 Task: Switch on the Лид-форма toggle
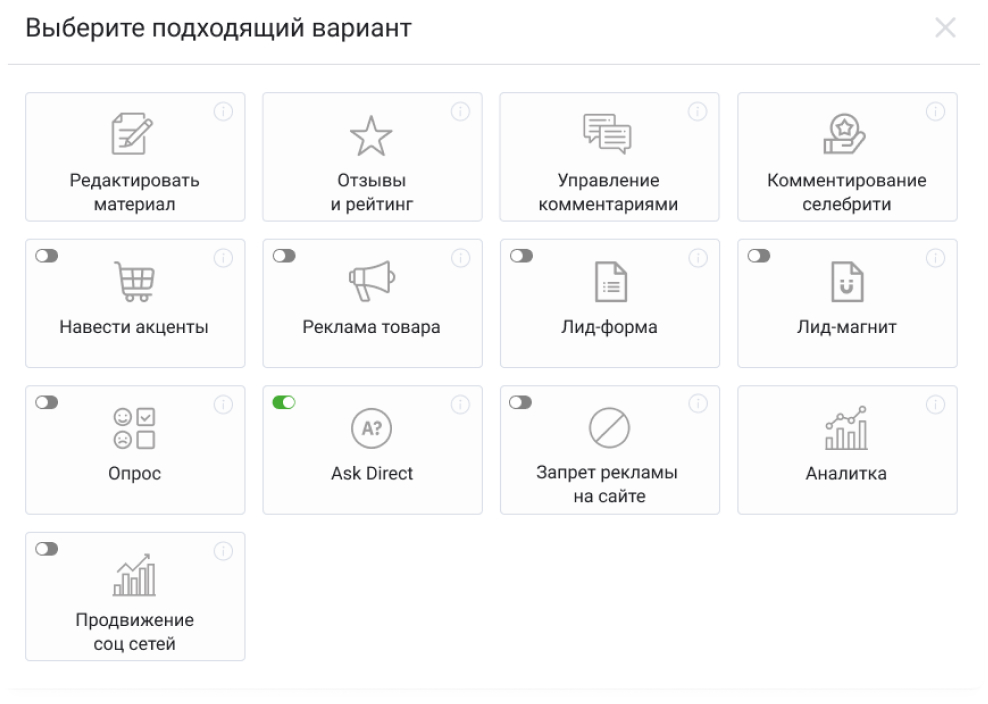[x=521, y=256]
